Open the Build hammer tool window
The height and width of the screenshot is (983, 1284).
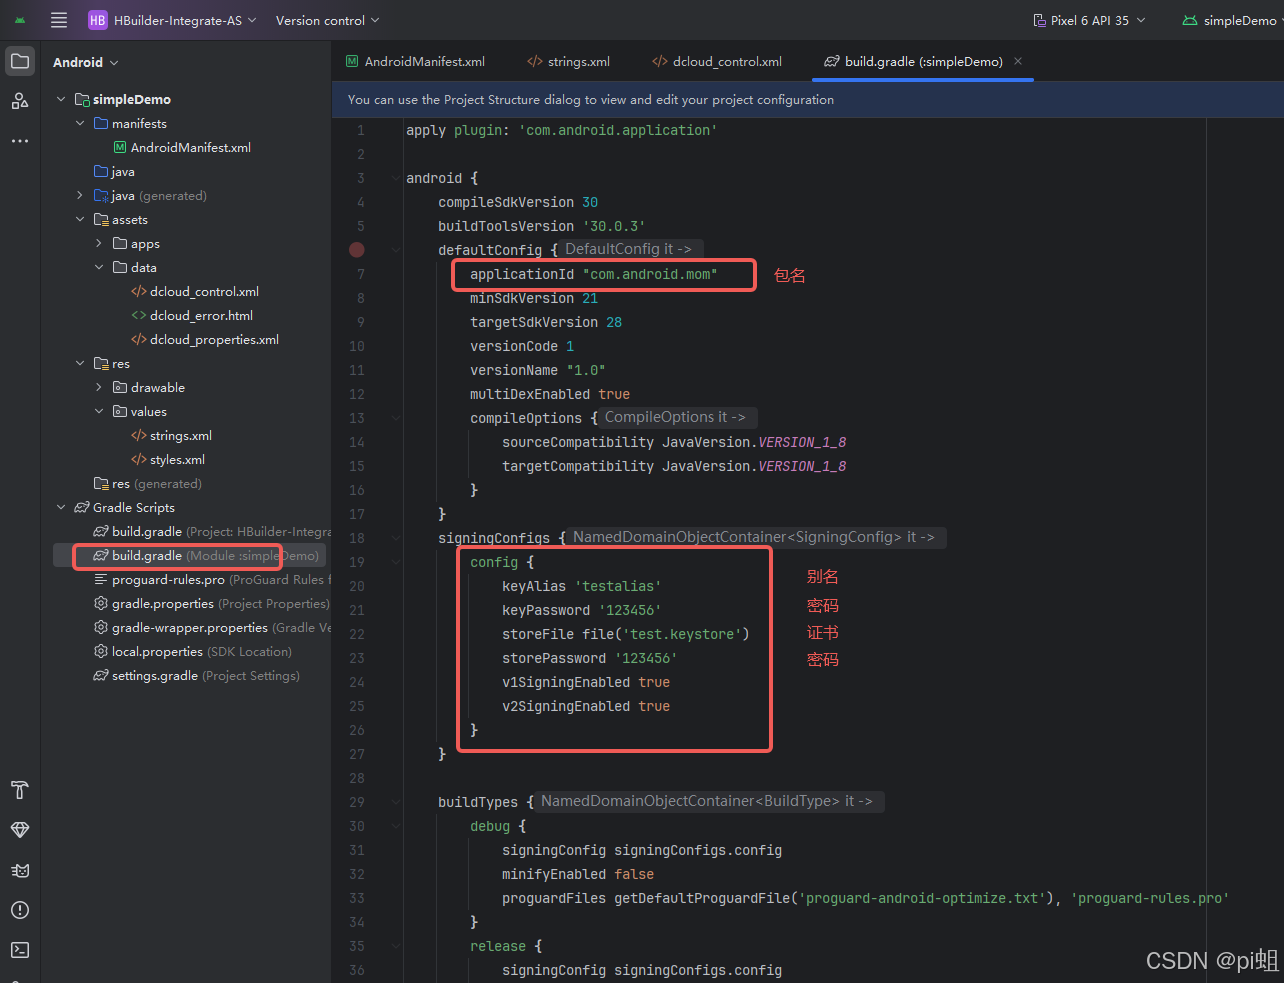click(x=20, y=790)
